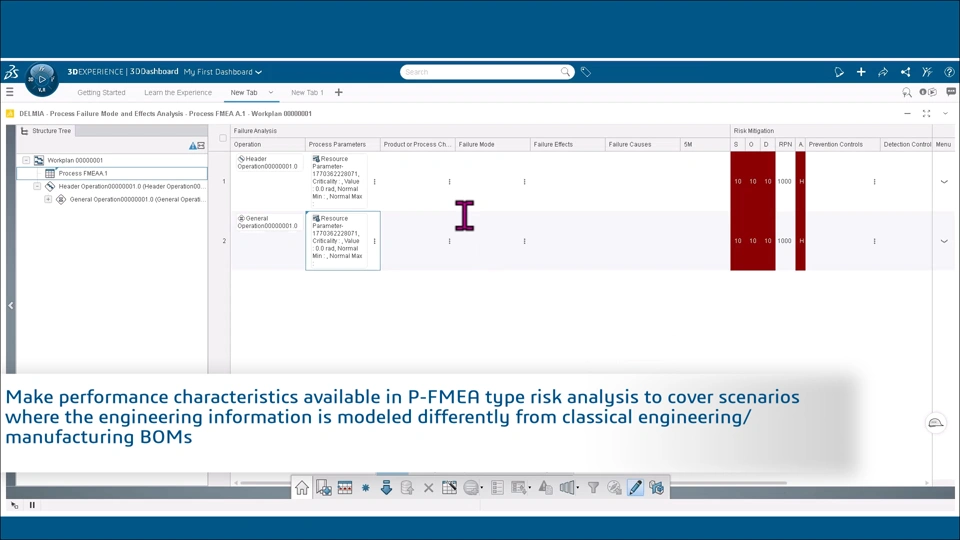Click the red action priority H cell row 2
The height and width of the screenshot is (540, 960).
pos(801,241)
